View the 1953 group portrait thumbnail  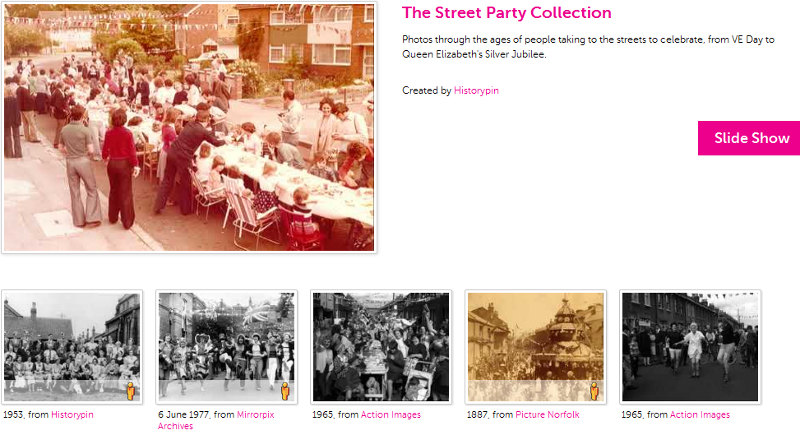click(x=72, y=347)
